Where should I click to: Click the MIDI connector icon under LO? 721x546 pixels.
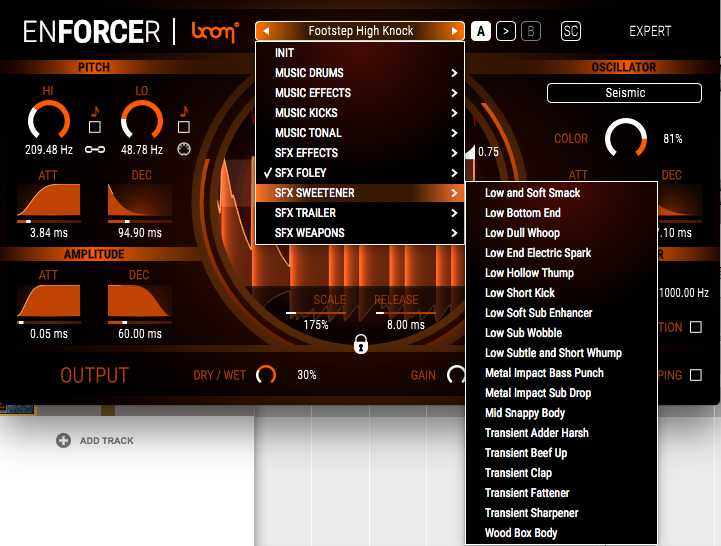pos(184,149)
